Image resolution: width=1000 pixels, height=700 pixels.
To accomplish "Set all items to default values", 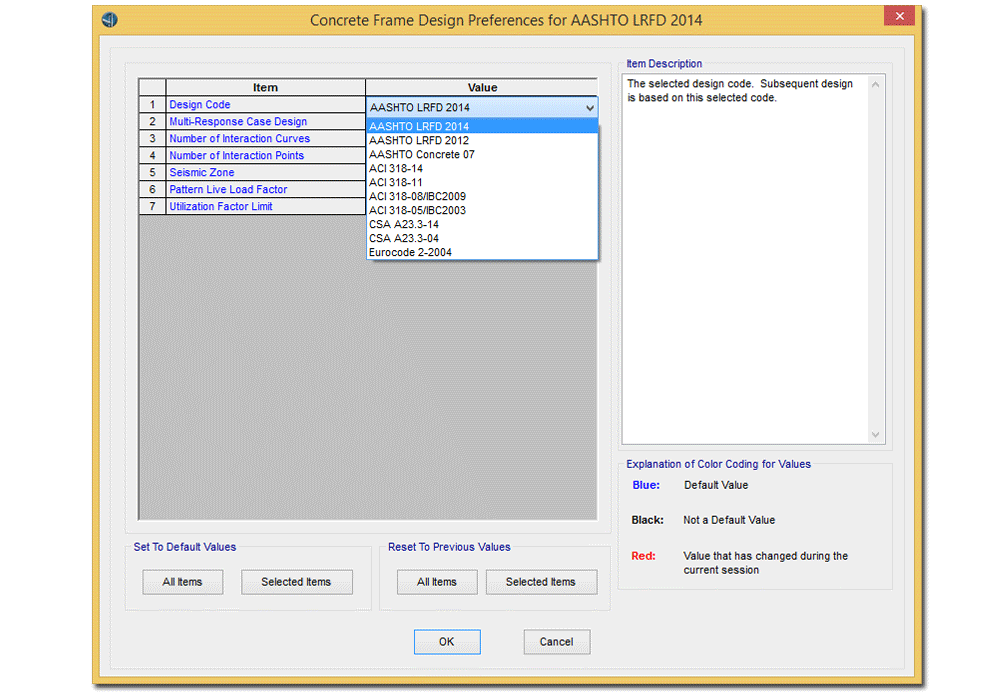I will (x=182, y=582).
